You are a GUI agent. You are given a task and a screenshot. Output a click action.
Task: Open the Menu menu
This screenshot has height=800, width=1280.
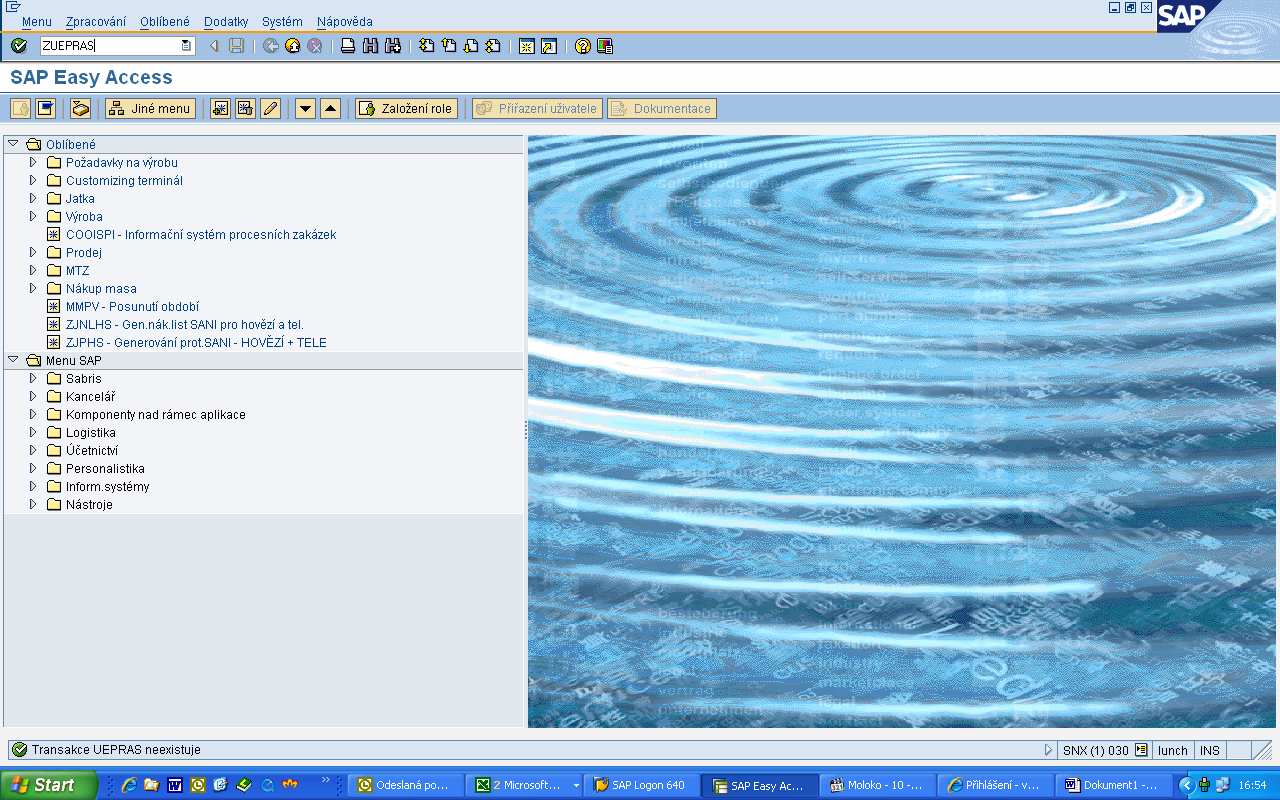pos(37,22)
